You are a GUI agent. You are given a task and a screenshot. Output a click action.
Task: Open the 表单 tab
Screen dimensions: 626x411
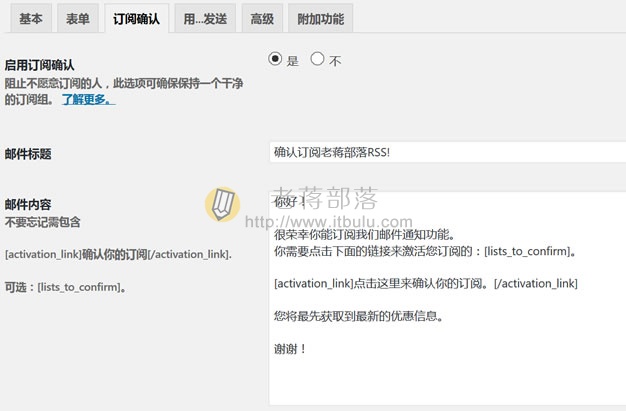tap(77, 18)
